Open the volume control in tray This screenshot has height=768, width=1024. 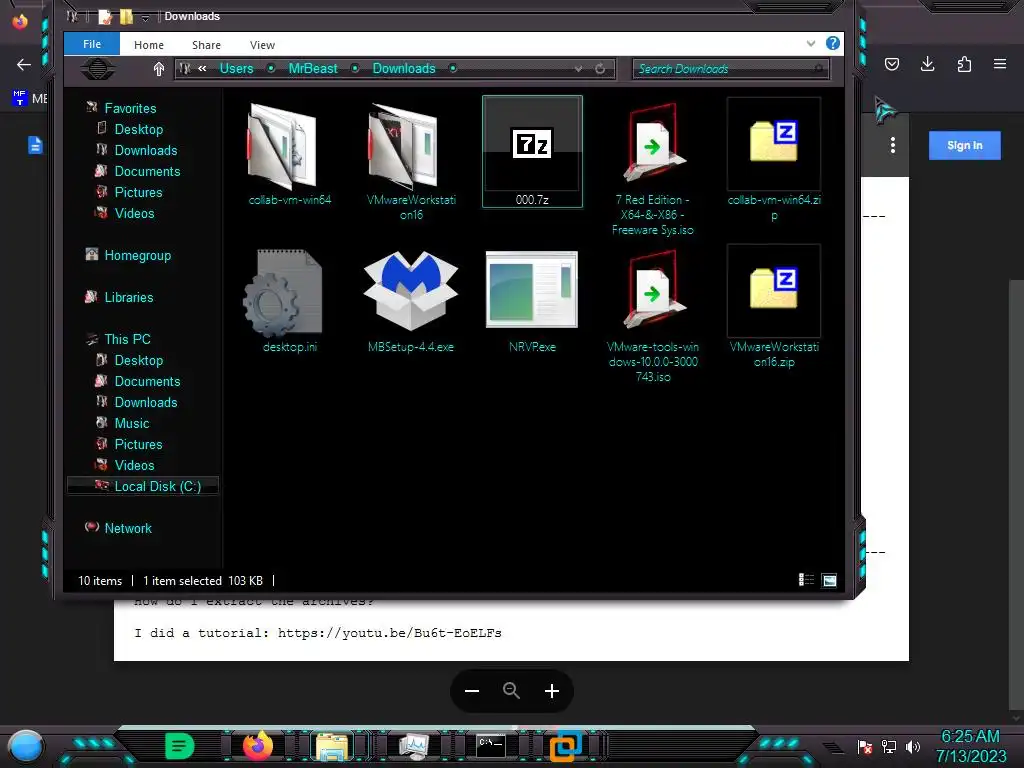point(913,746)
